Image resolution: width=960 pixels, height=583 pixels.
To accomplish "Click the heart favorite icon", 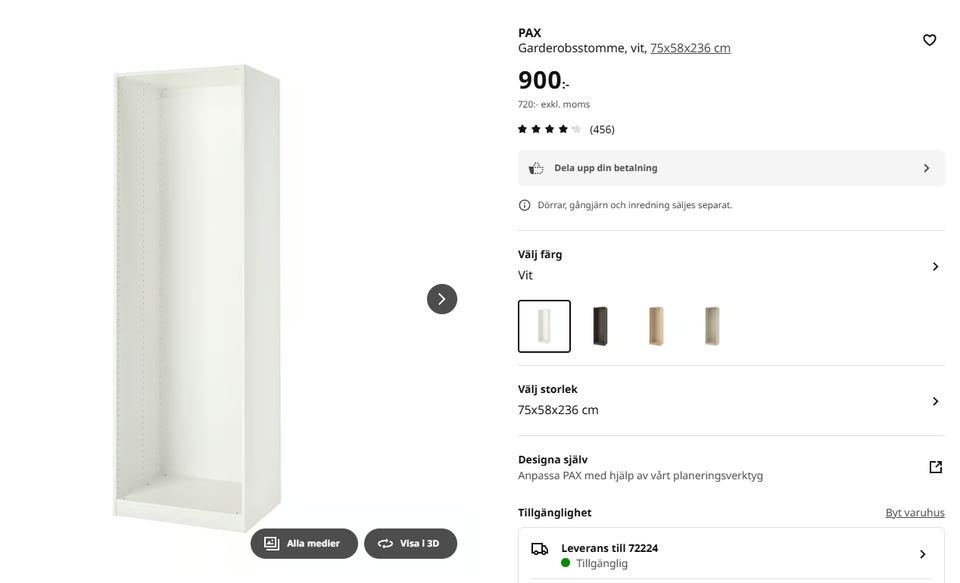I will click(929, 40).
